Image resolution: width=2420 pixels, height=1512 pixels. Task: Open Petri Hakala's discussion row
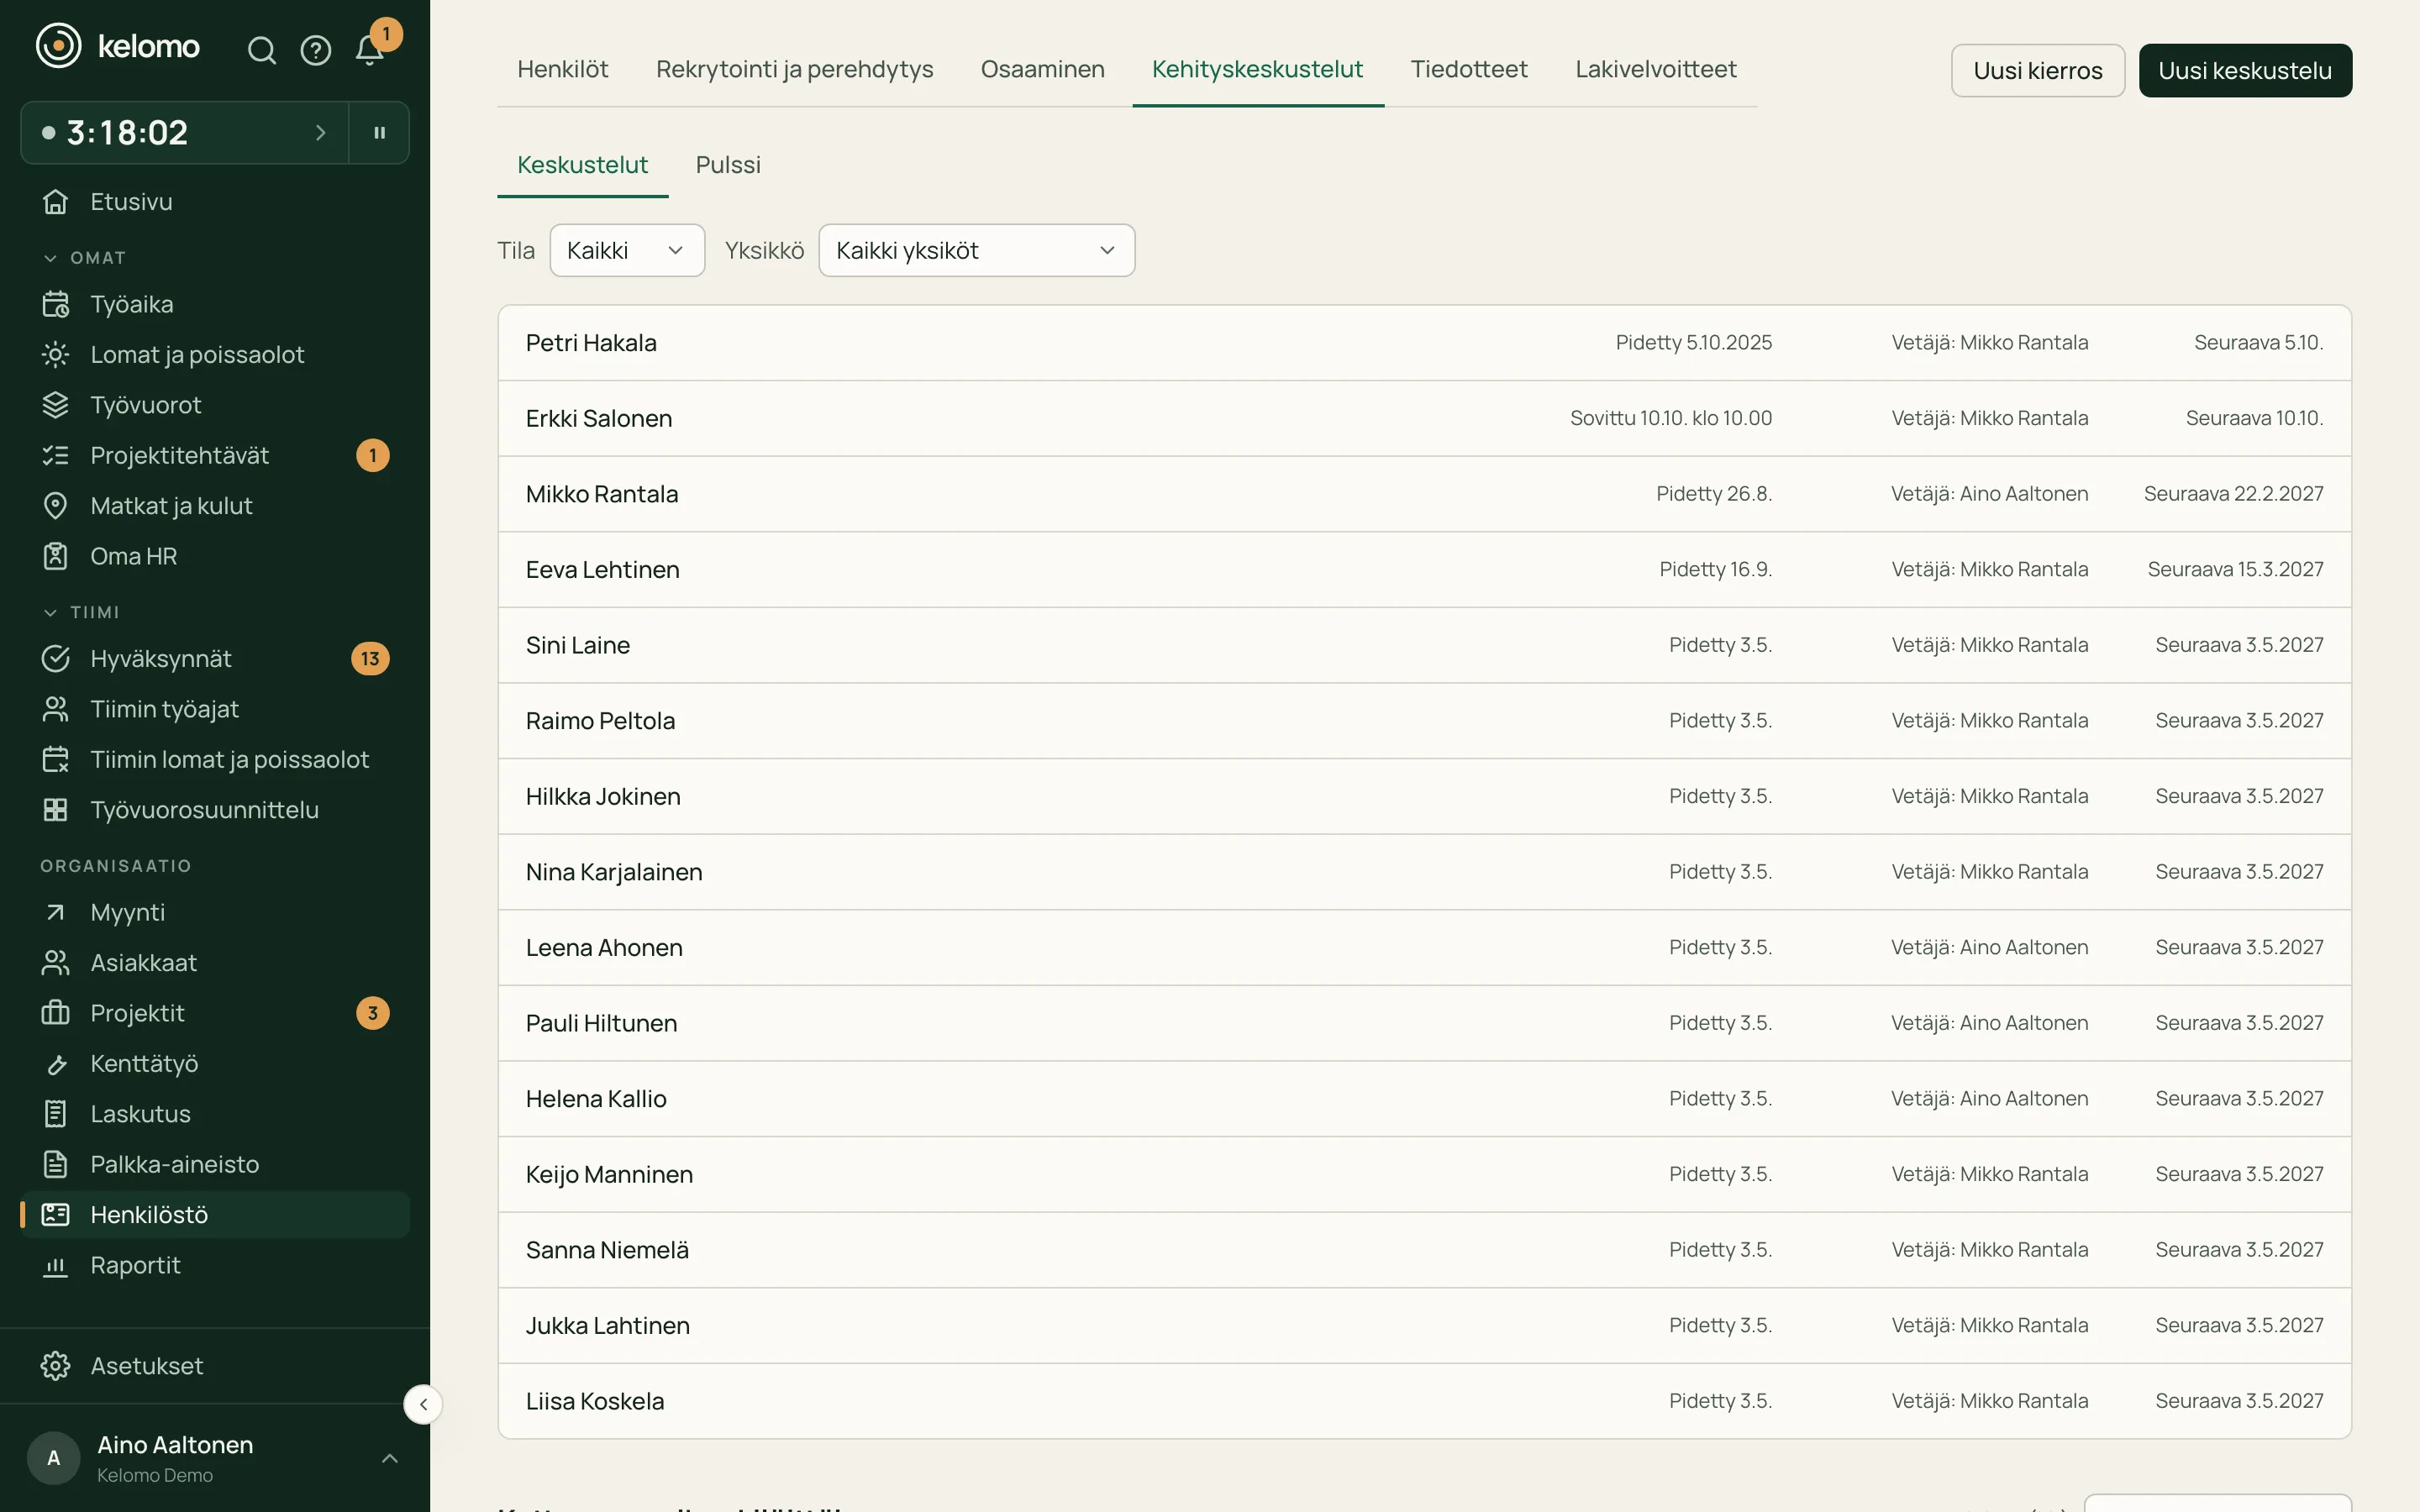pos(1424,343)
